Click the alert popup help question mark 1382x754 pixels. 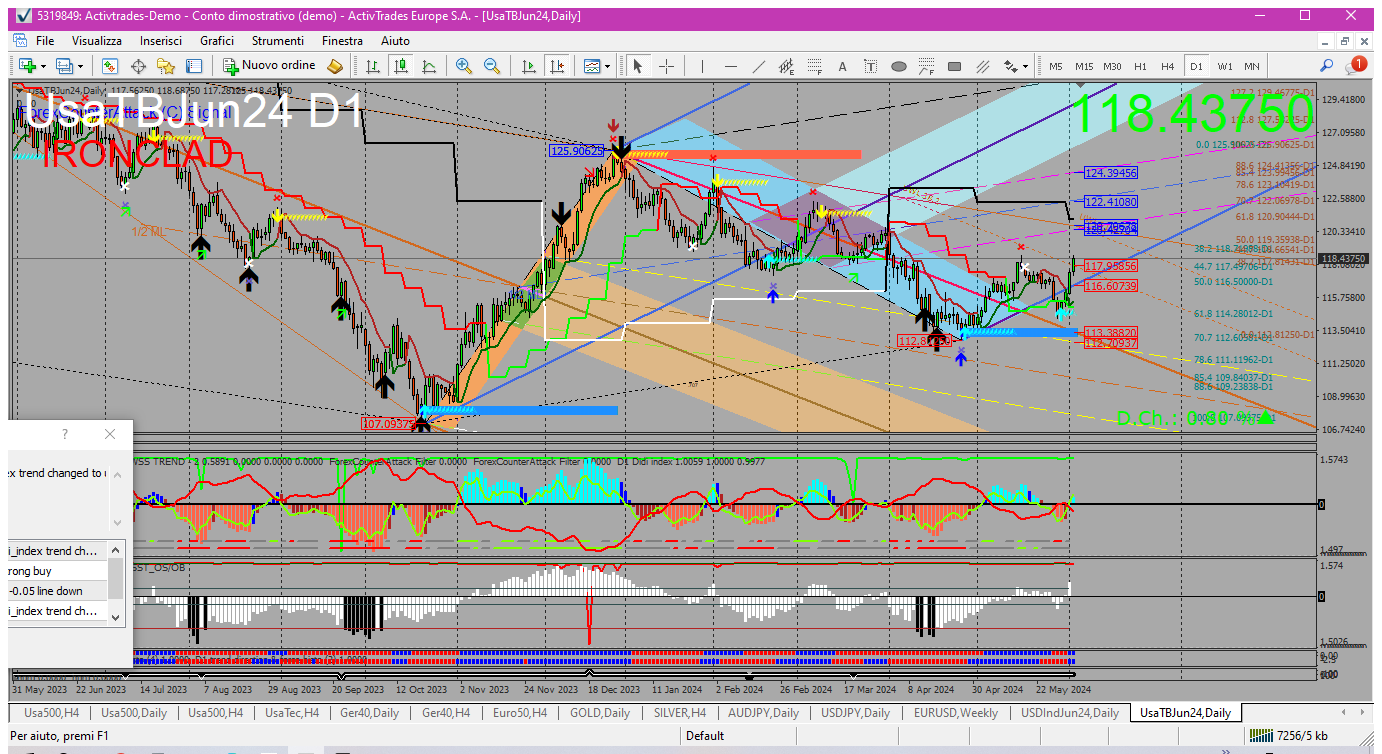point(65,434)
